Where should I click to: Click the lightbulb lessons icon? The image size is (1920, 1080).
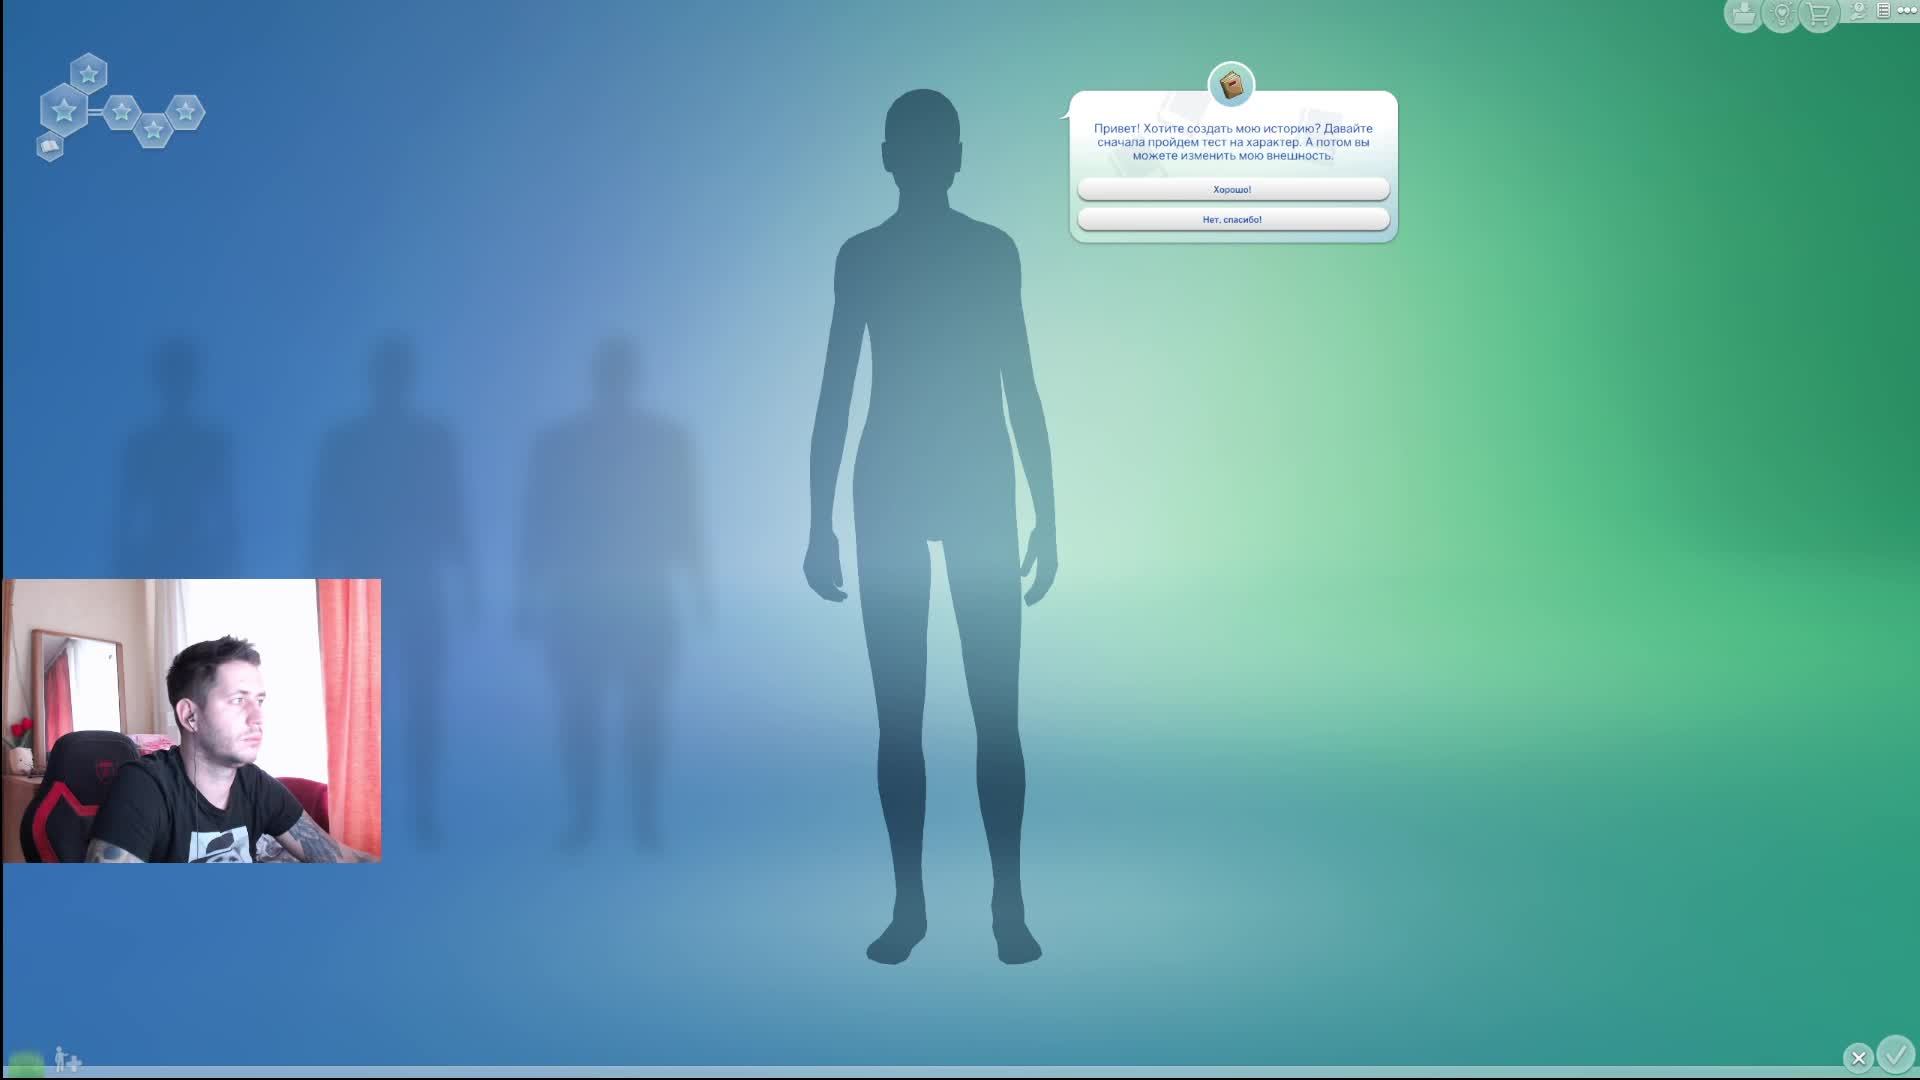click(x=1781, y=14)
